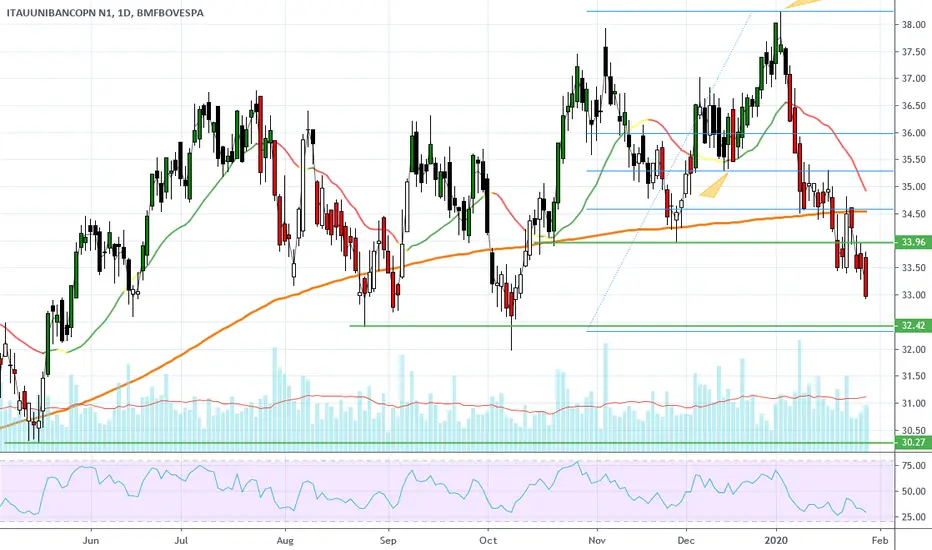
Task: Click the 37.50 price axis value
Action: click(913, 52)
